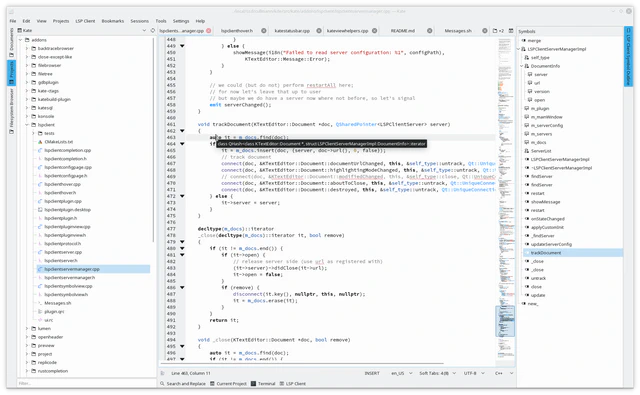Viewport: 640px width, 395px height.
Task: Click the split view icon right of tabs
Action: click(511, 31)
